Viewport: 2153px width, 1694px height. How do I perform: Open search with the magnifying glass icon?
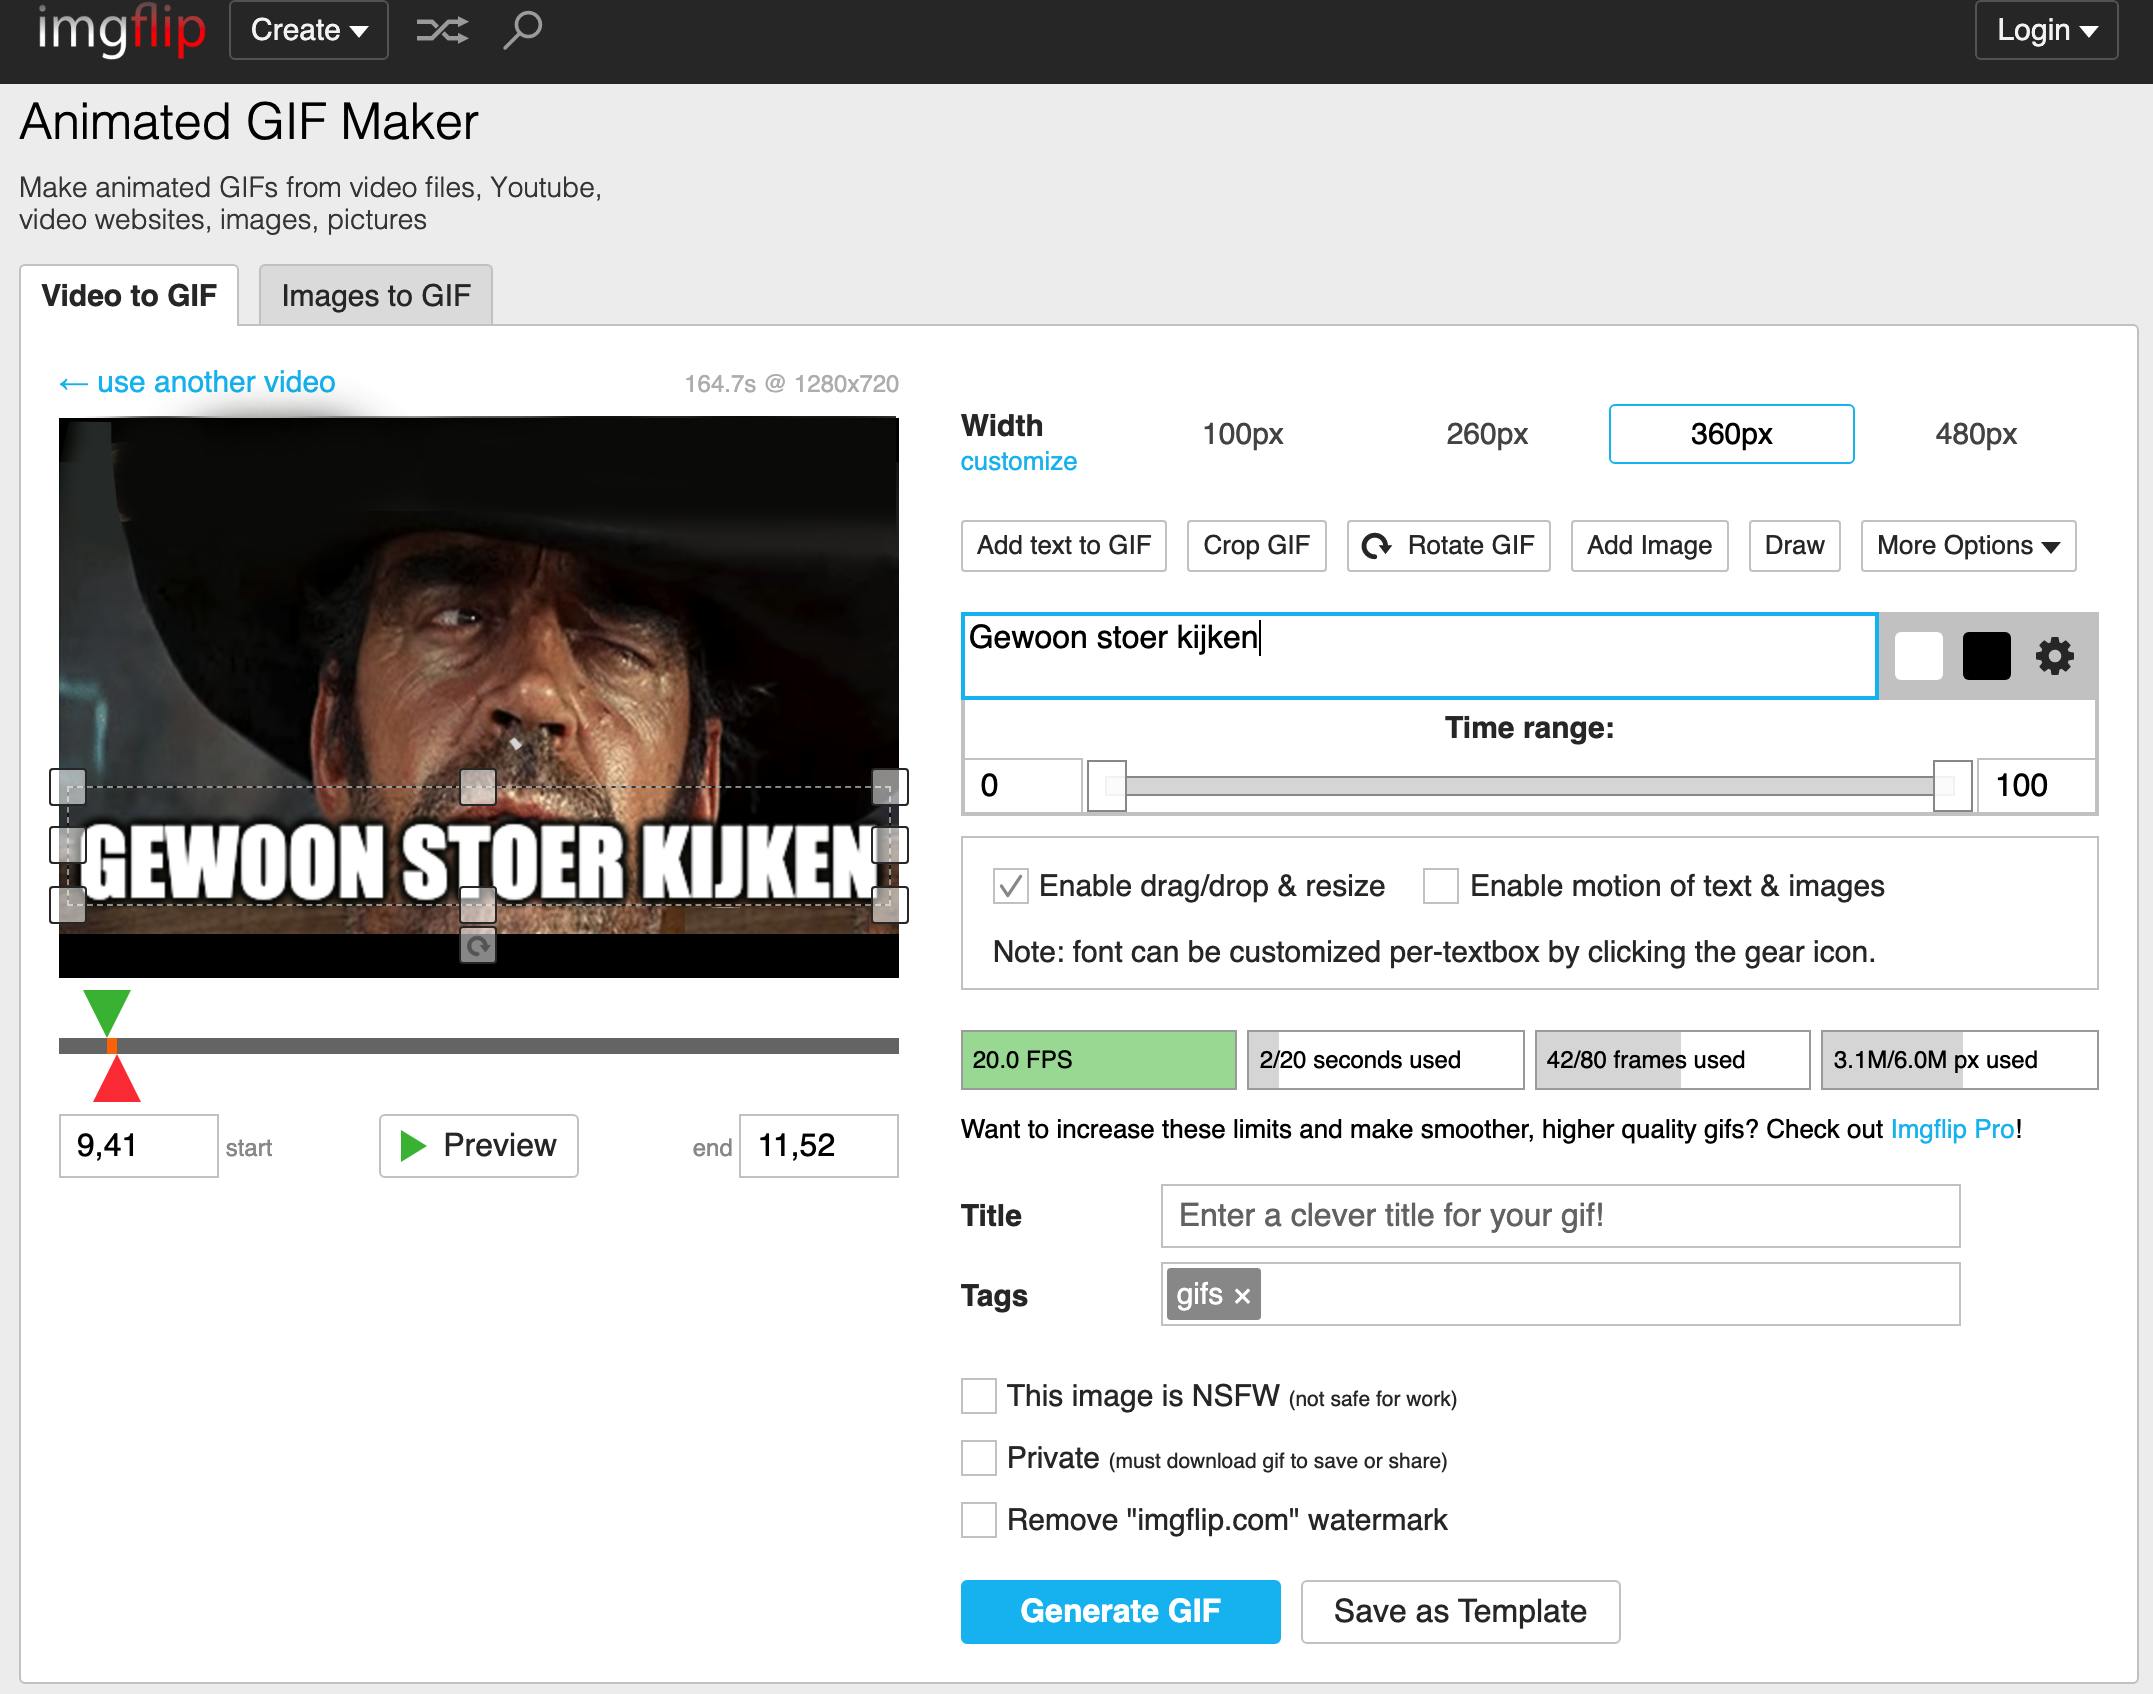tap(522, 30)
